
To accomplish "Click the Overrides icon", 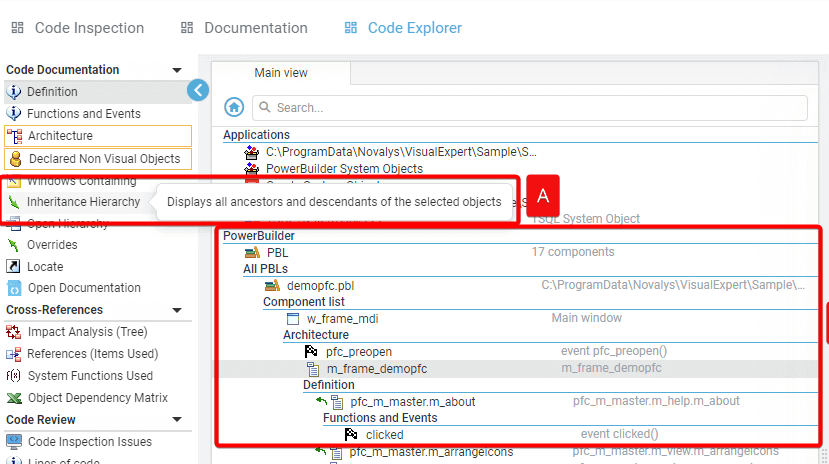I will click(x=13, y=245).
